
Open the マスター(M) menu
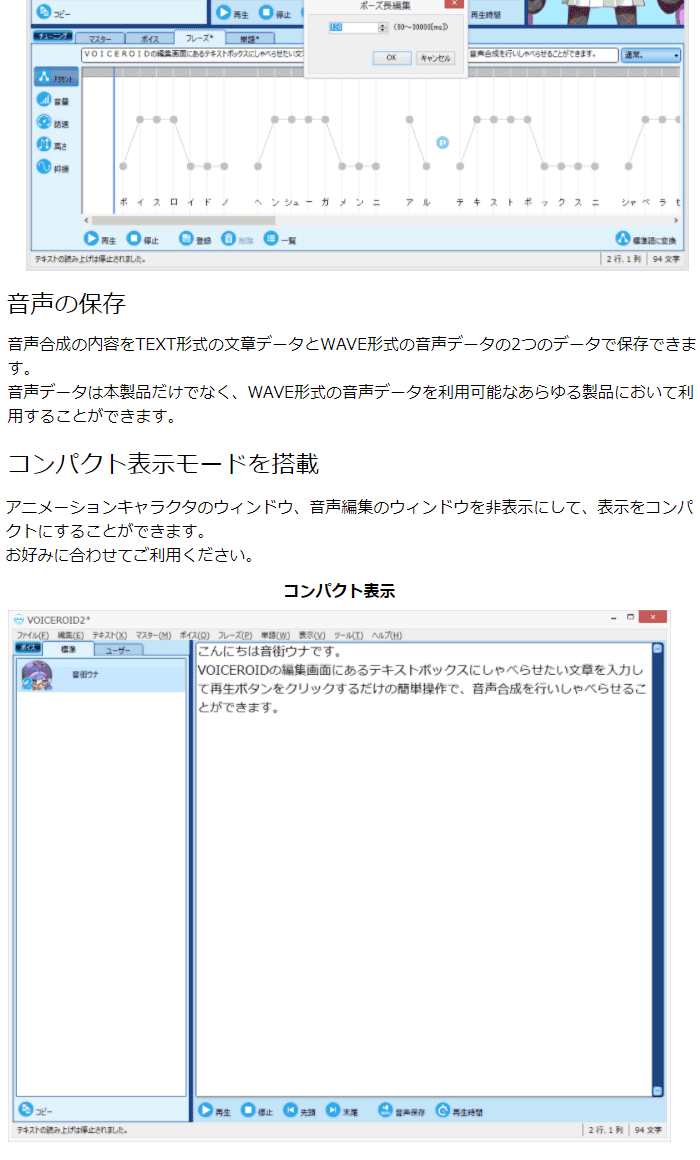(x=153, y=635)
